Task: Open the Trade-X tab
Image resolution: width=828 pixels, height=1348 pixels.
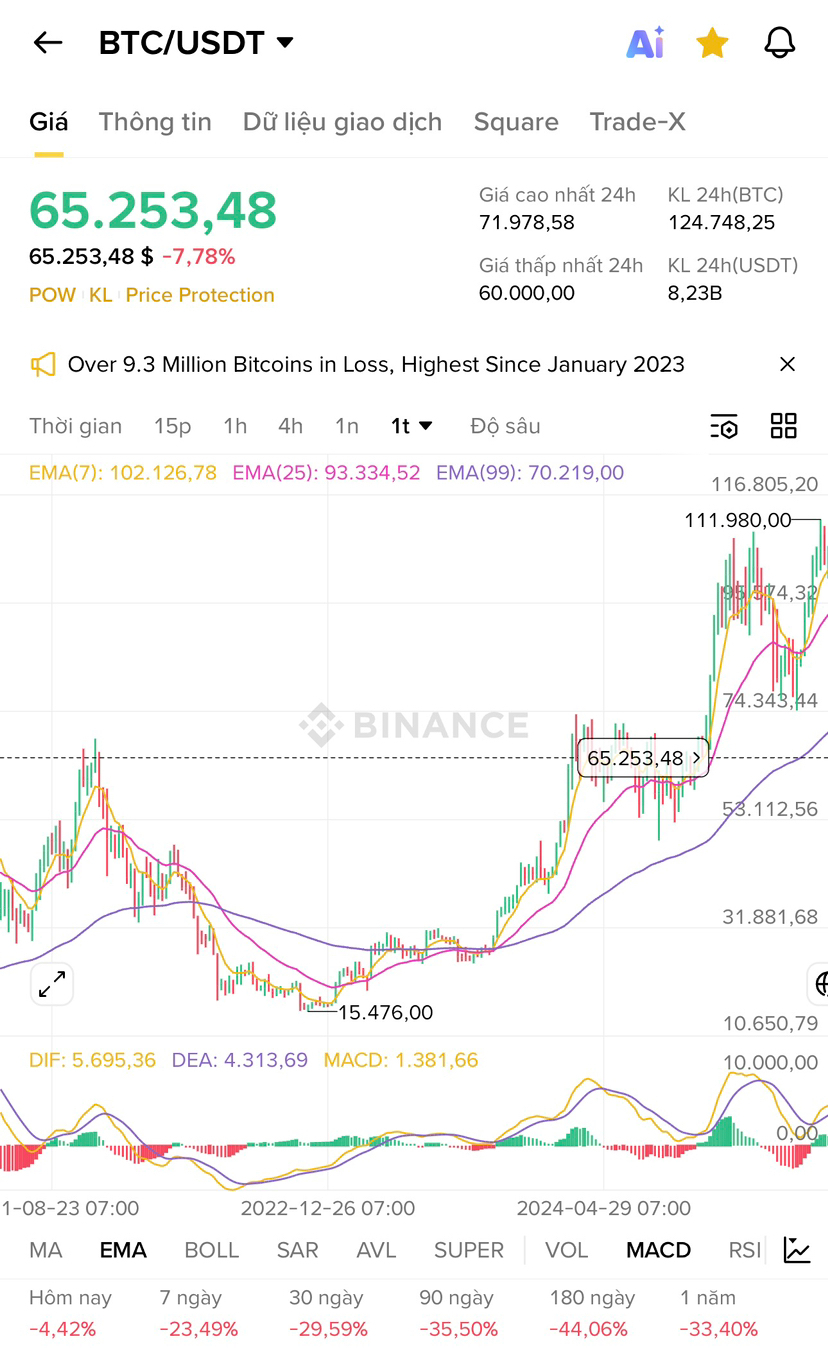Action: pos(638,122)
